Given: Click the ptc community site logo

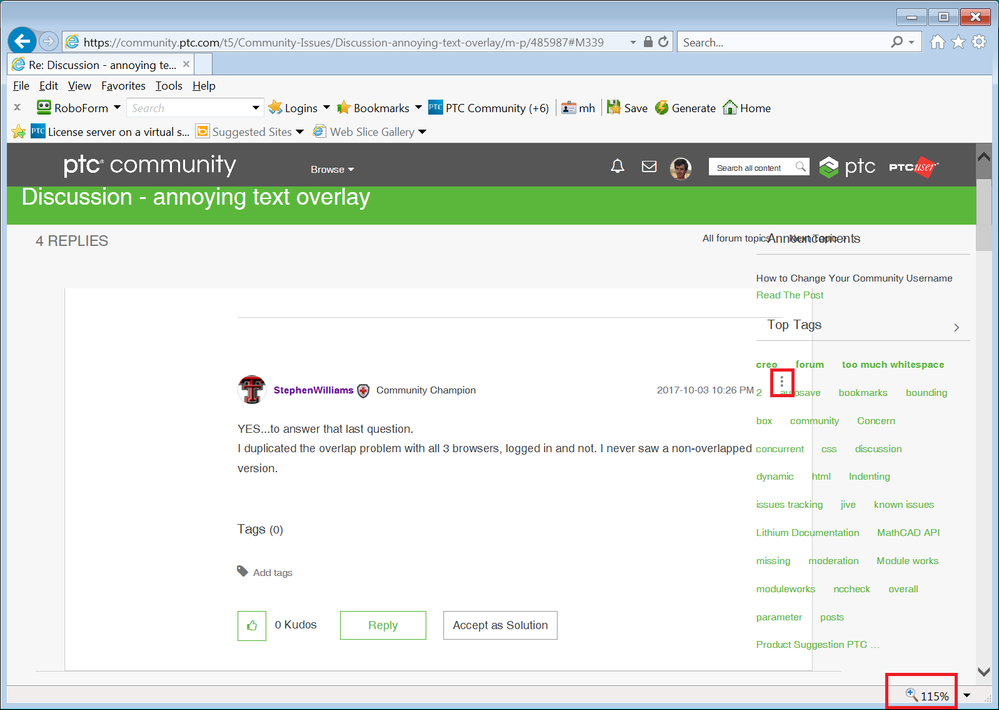Looking at the screenshot, I should [150, 165].
